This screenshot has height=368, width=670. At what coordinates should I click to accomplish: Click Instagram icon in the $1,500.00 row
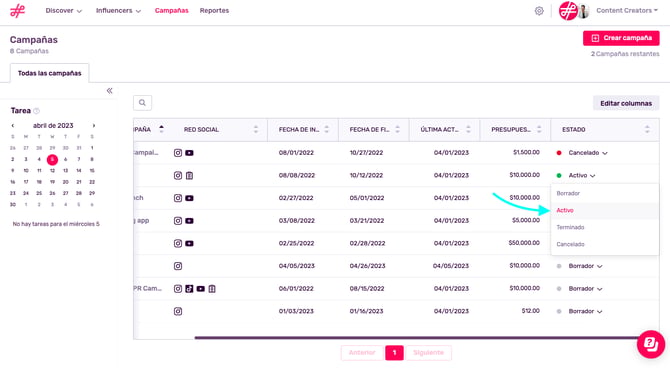click(178, 153)
